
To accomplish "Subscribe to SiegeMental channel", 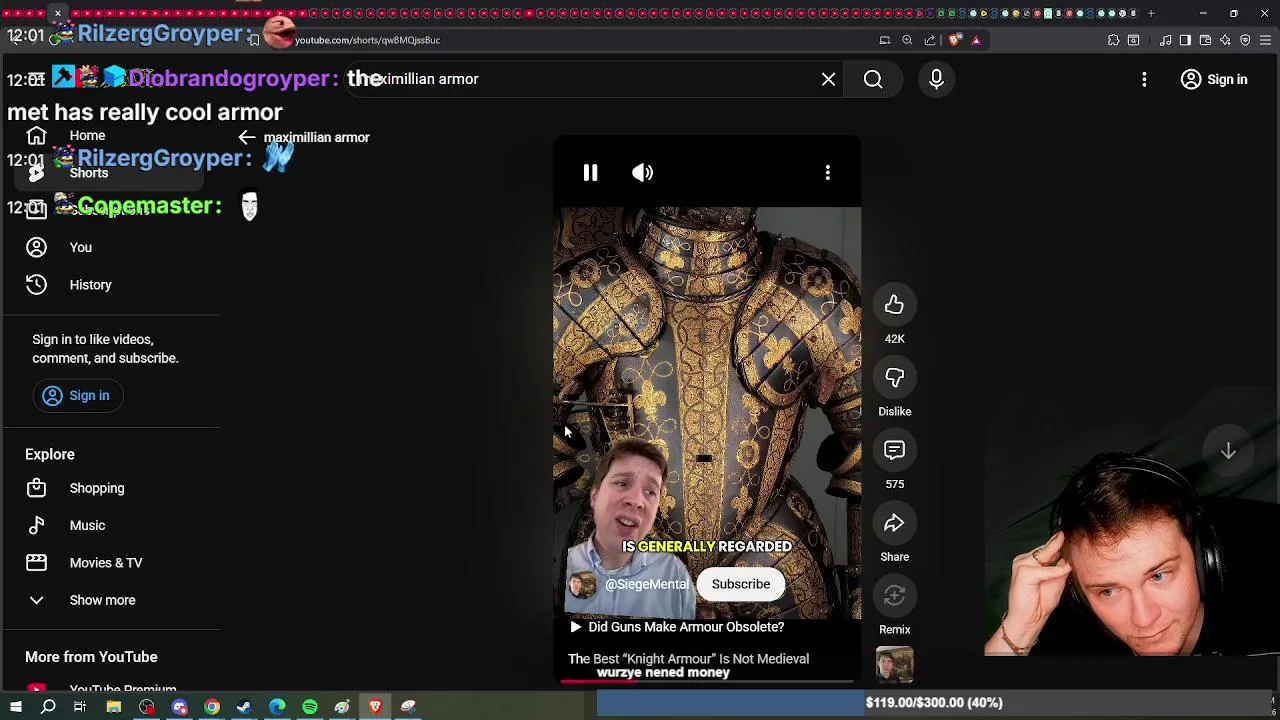I will (x=741, y=584).
